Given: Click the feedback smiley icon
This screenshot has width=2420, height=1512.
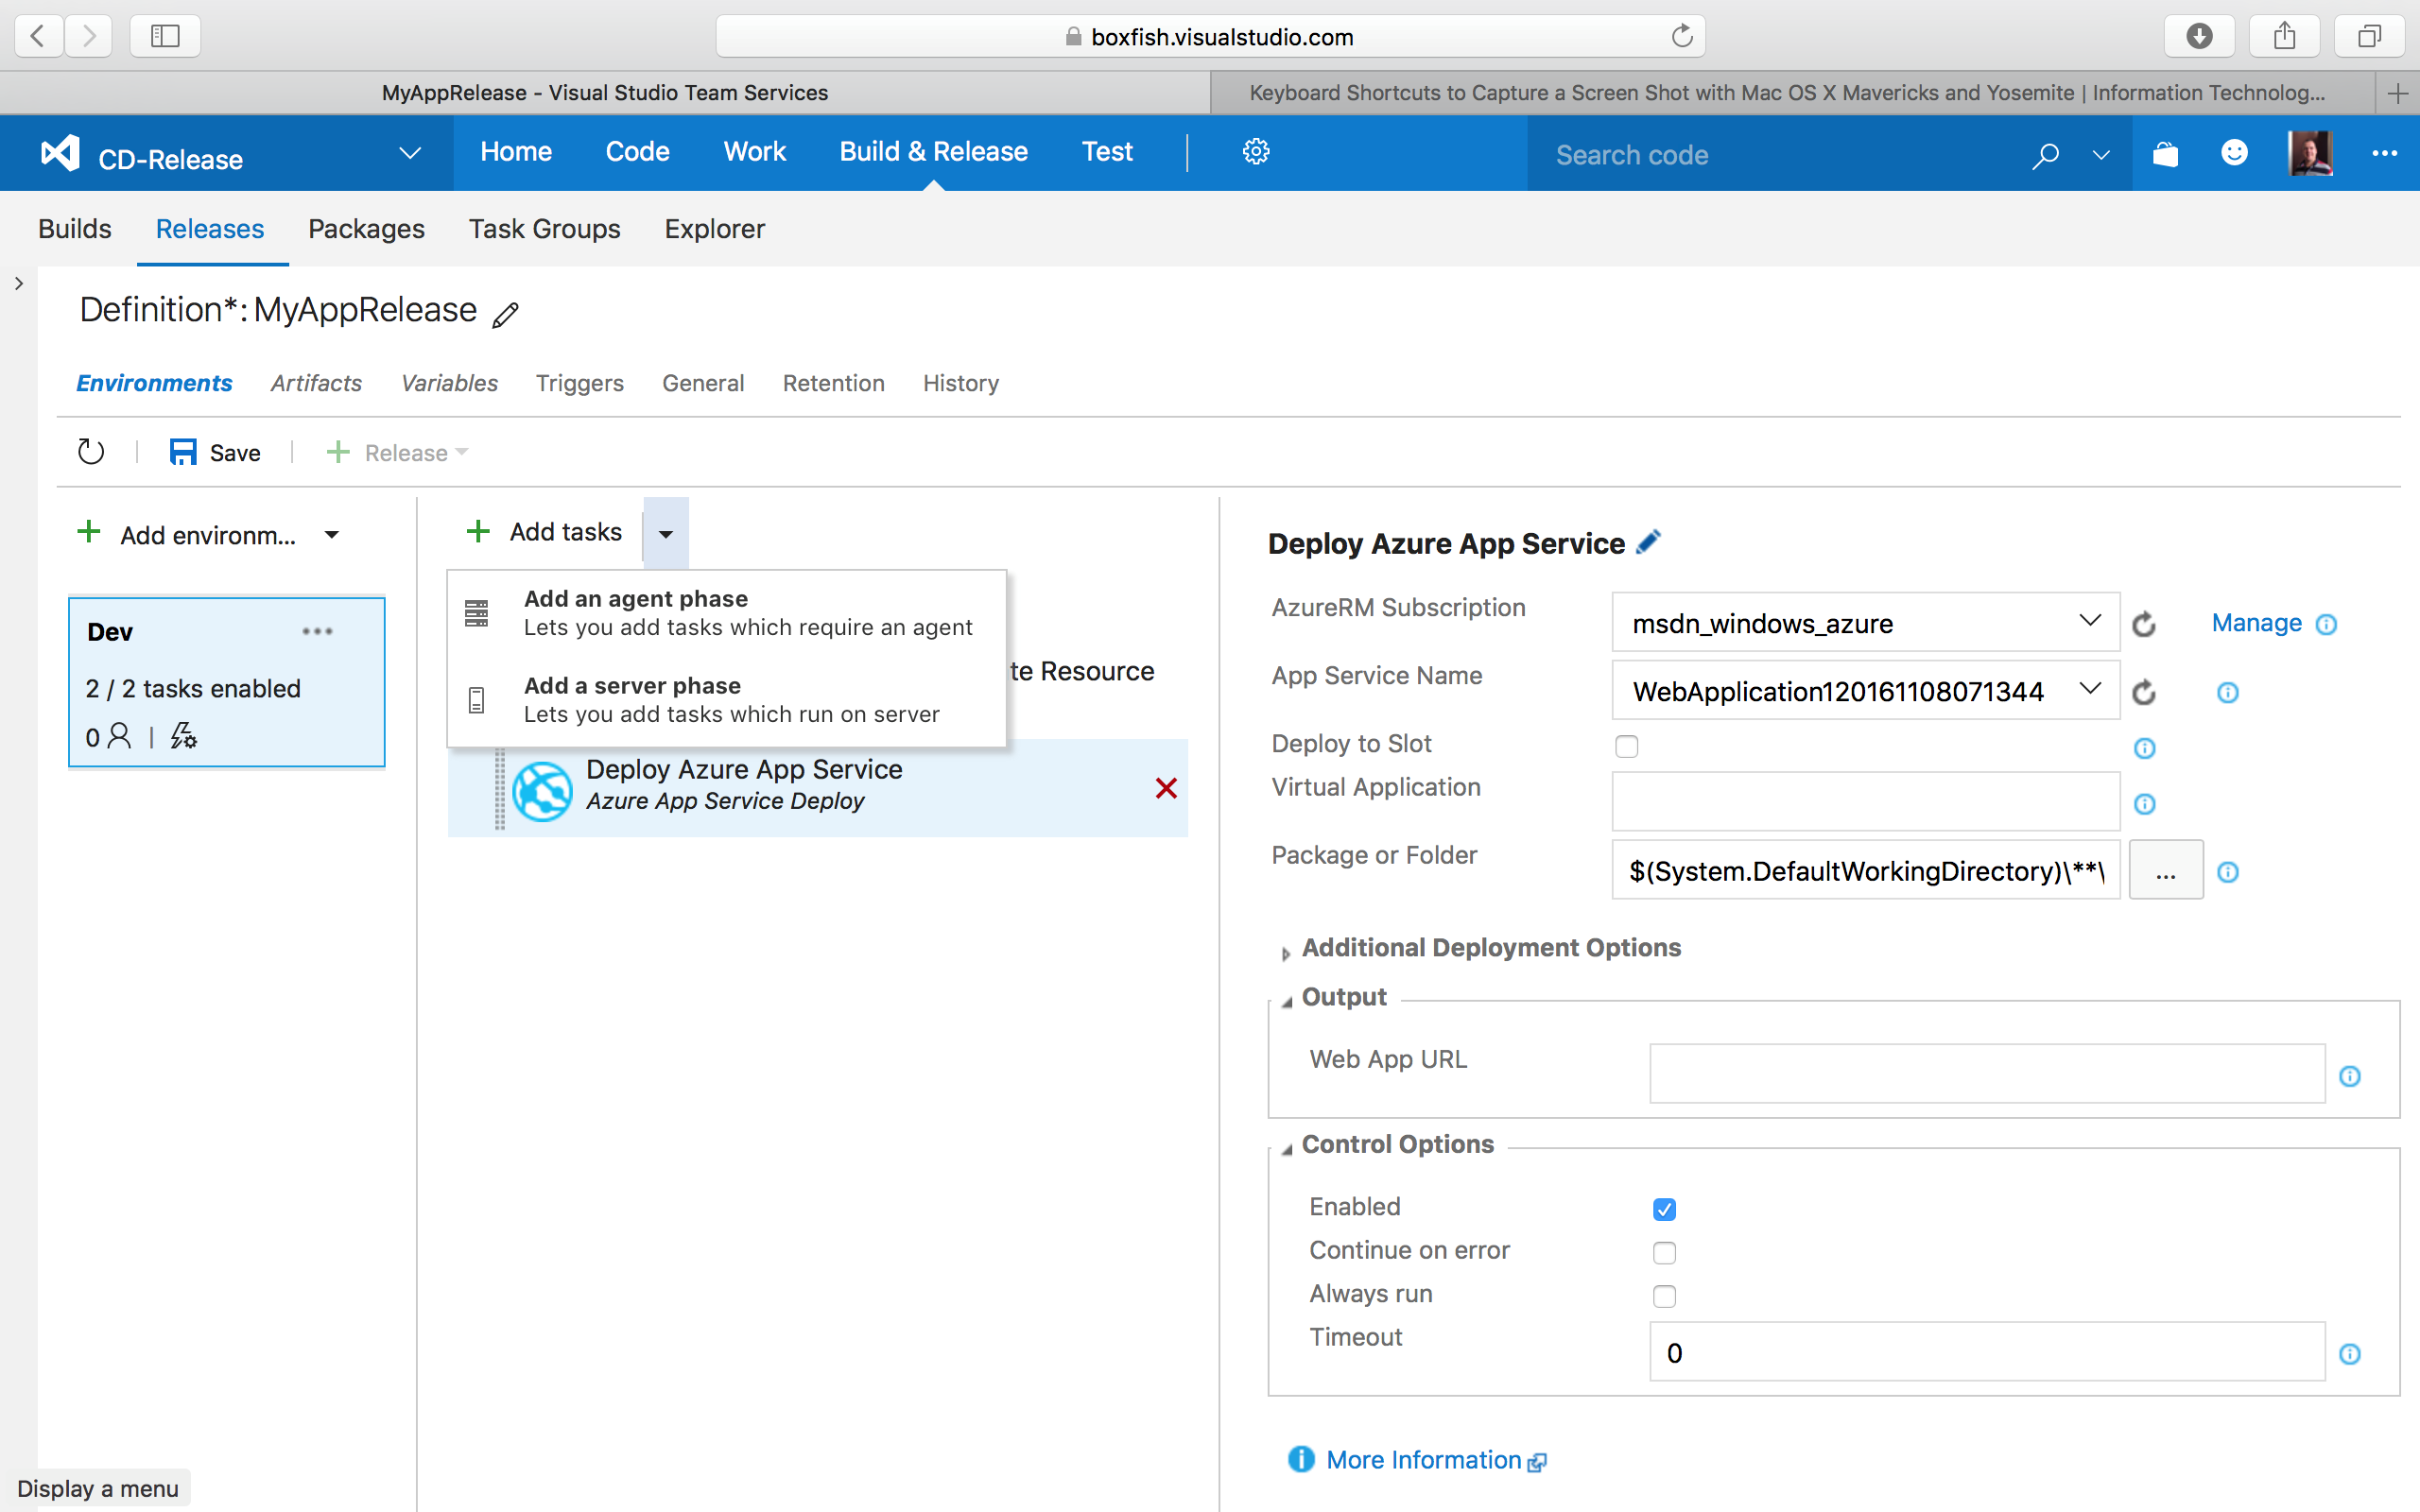Looking at the screenshot, I should [2234, 153].
